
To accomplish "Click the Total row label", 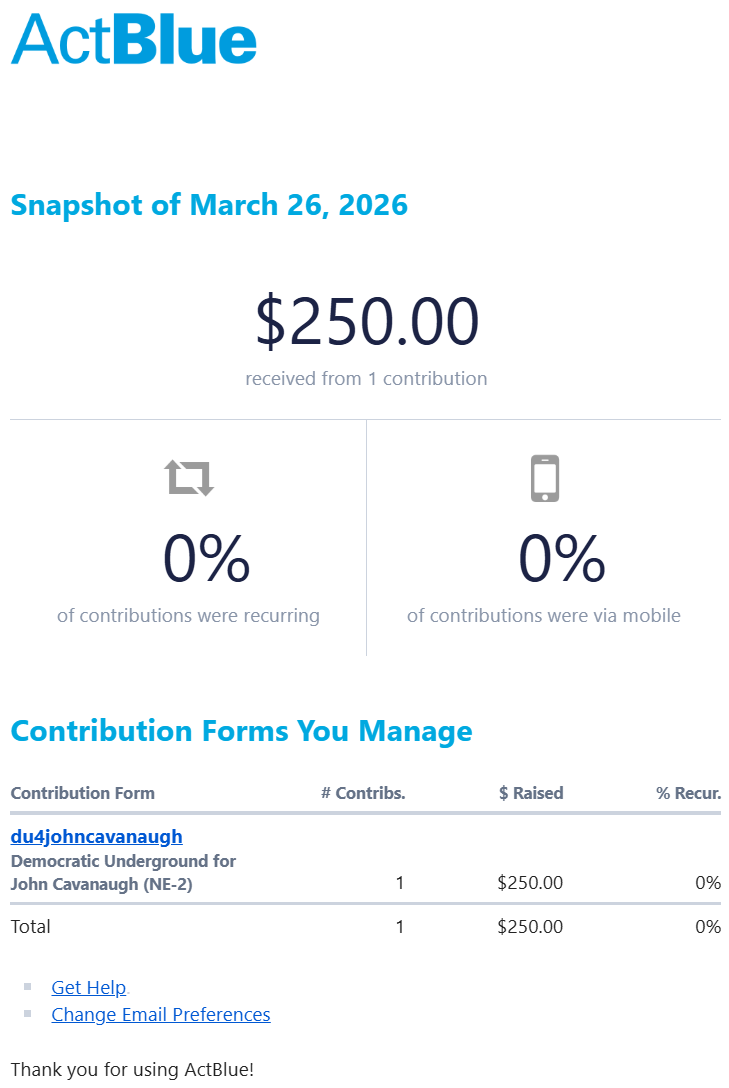I will pos(31,927).
